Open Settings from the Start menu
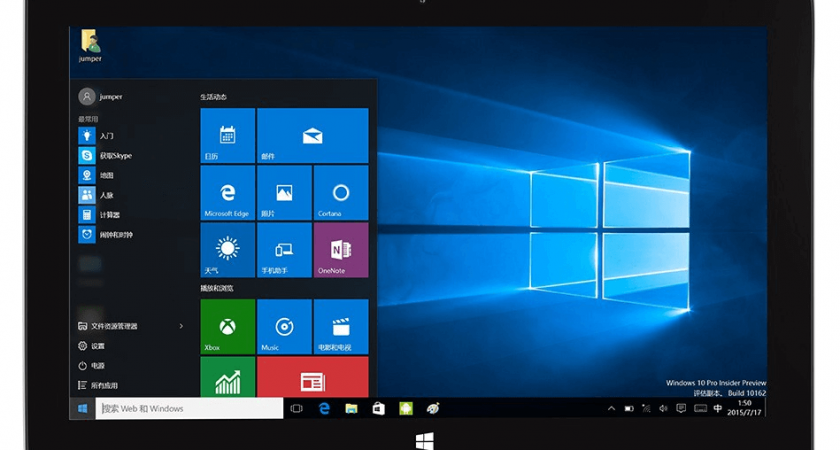Screen dimensions: 840x450 click(x=98, y=346)
